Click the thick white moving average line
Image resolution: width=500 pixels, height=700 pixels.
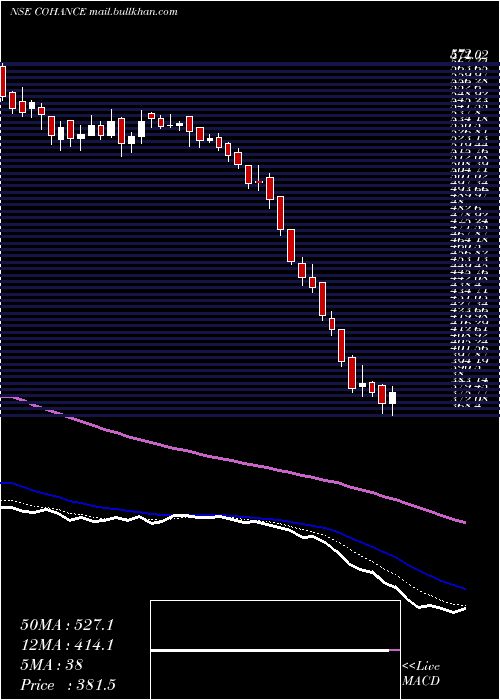point(232,519)
